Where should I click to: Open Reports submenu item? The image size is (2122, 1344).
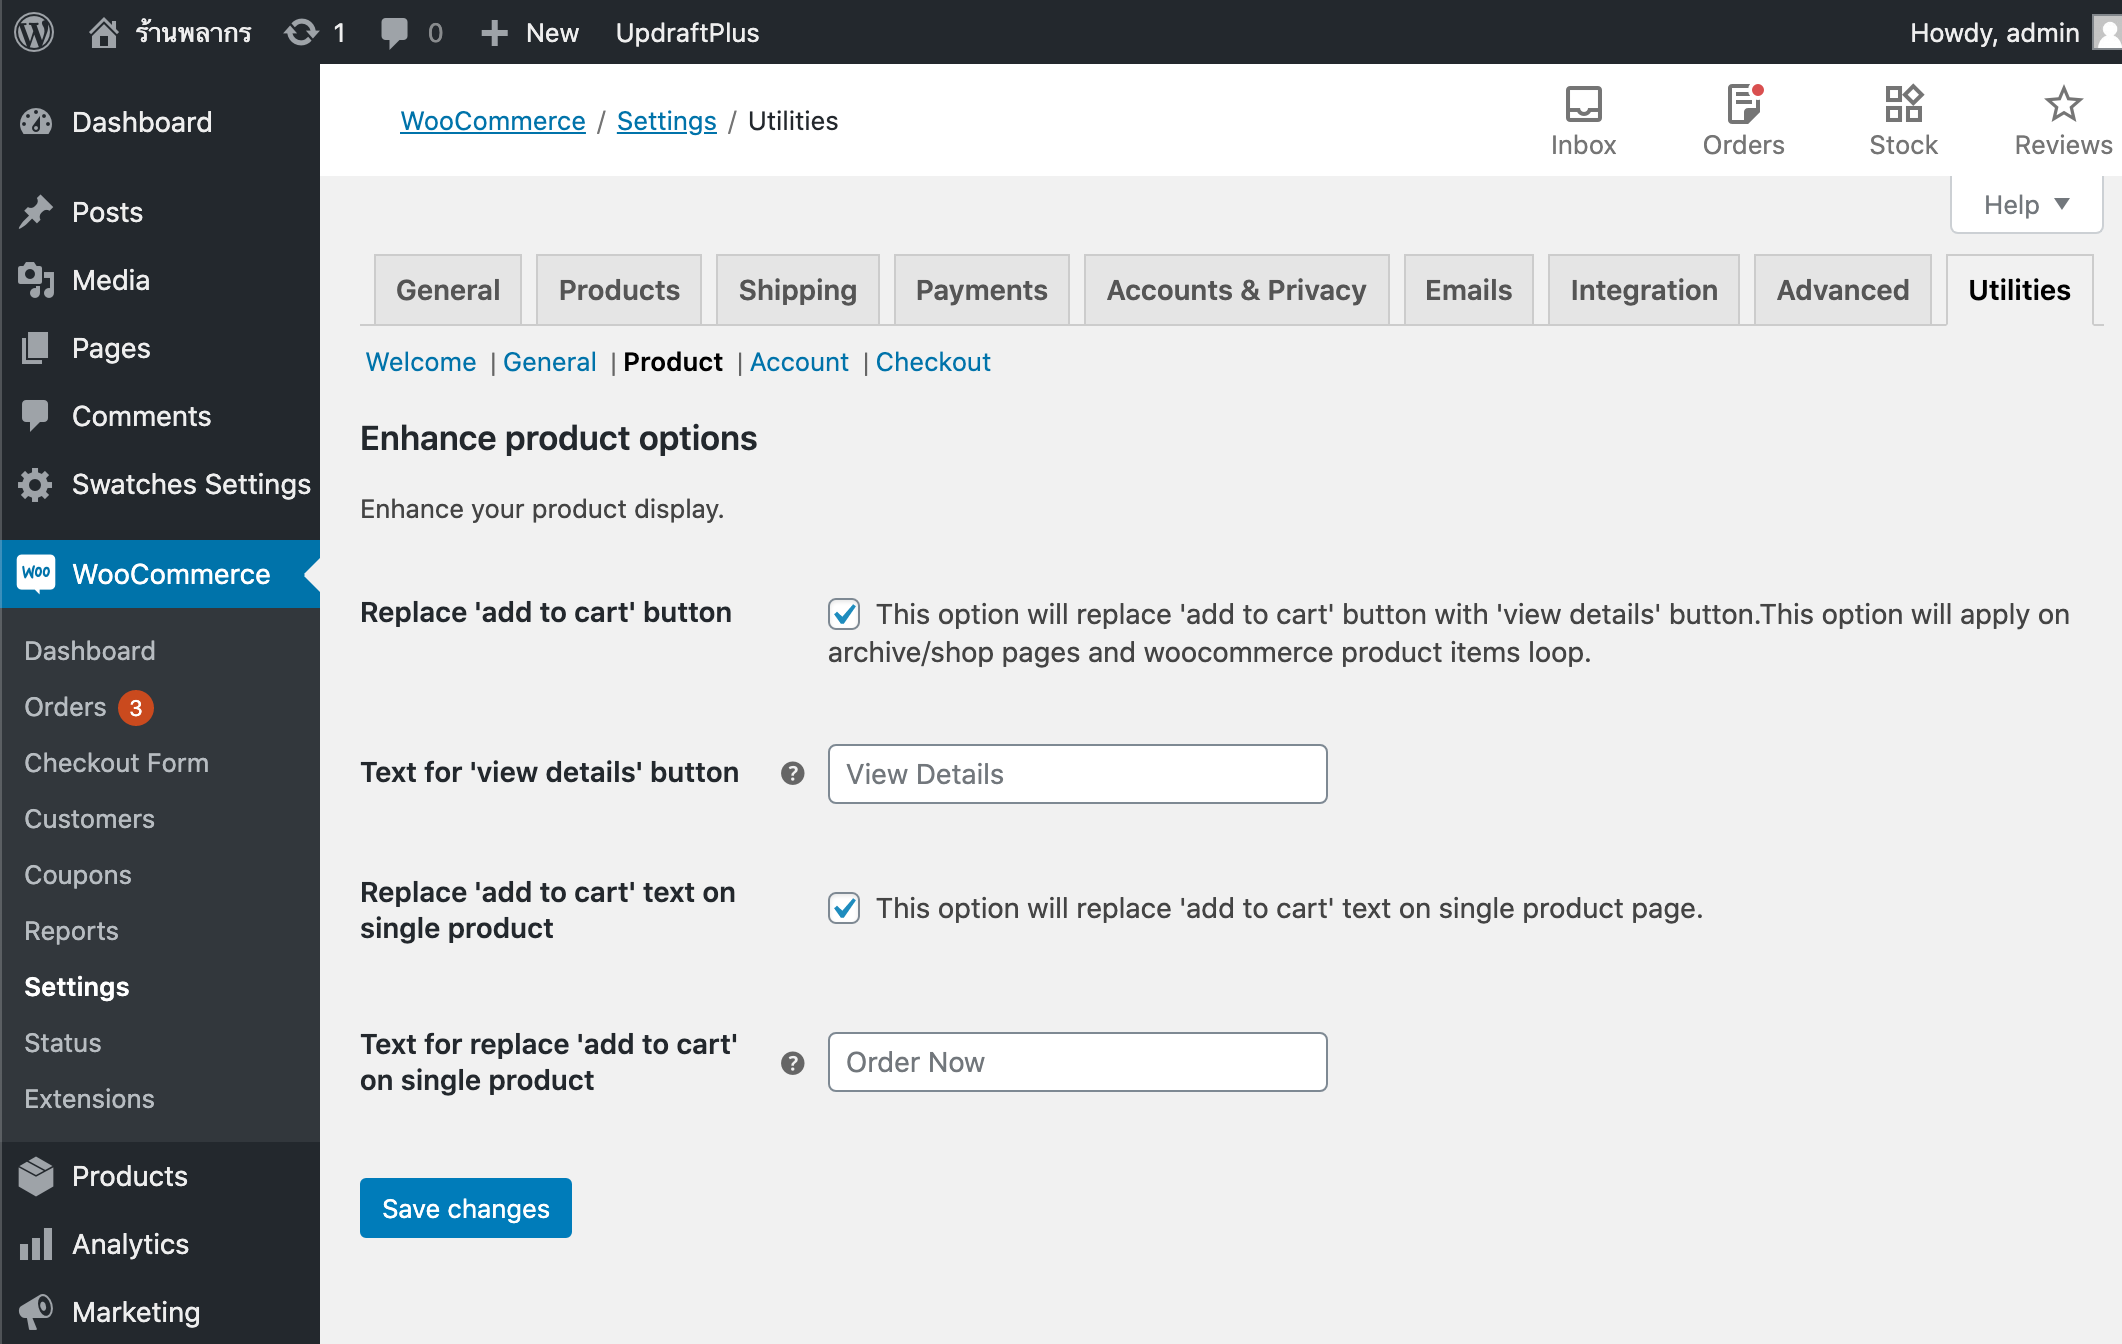tap(72, 931)
